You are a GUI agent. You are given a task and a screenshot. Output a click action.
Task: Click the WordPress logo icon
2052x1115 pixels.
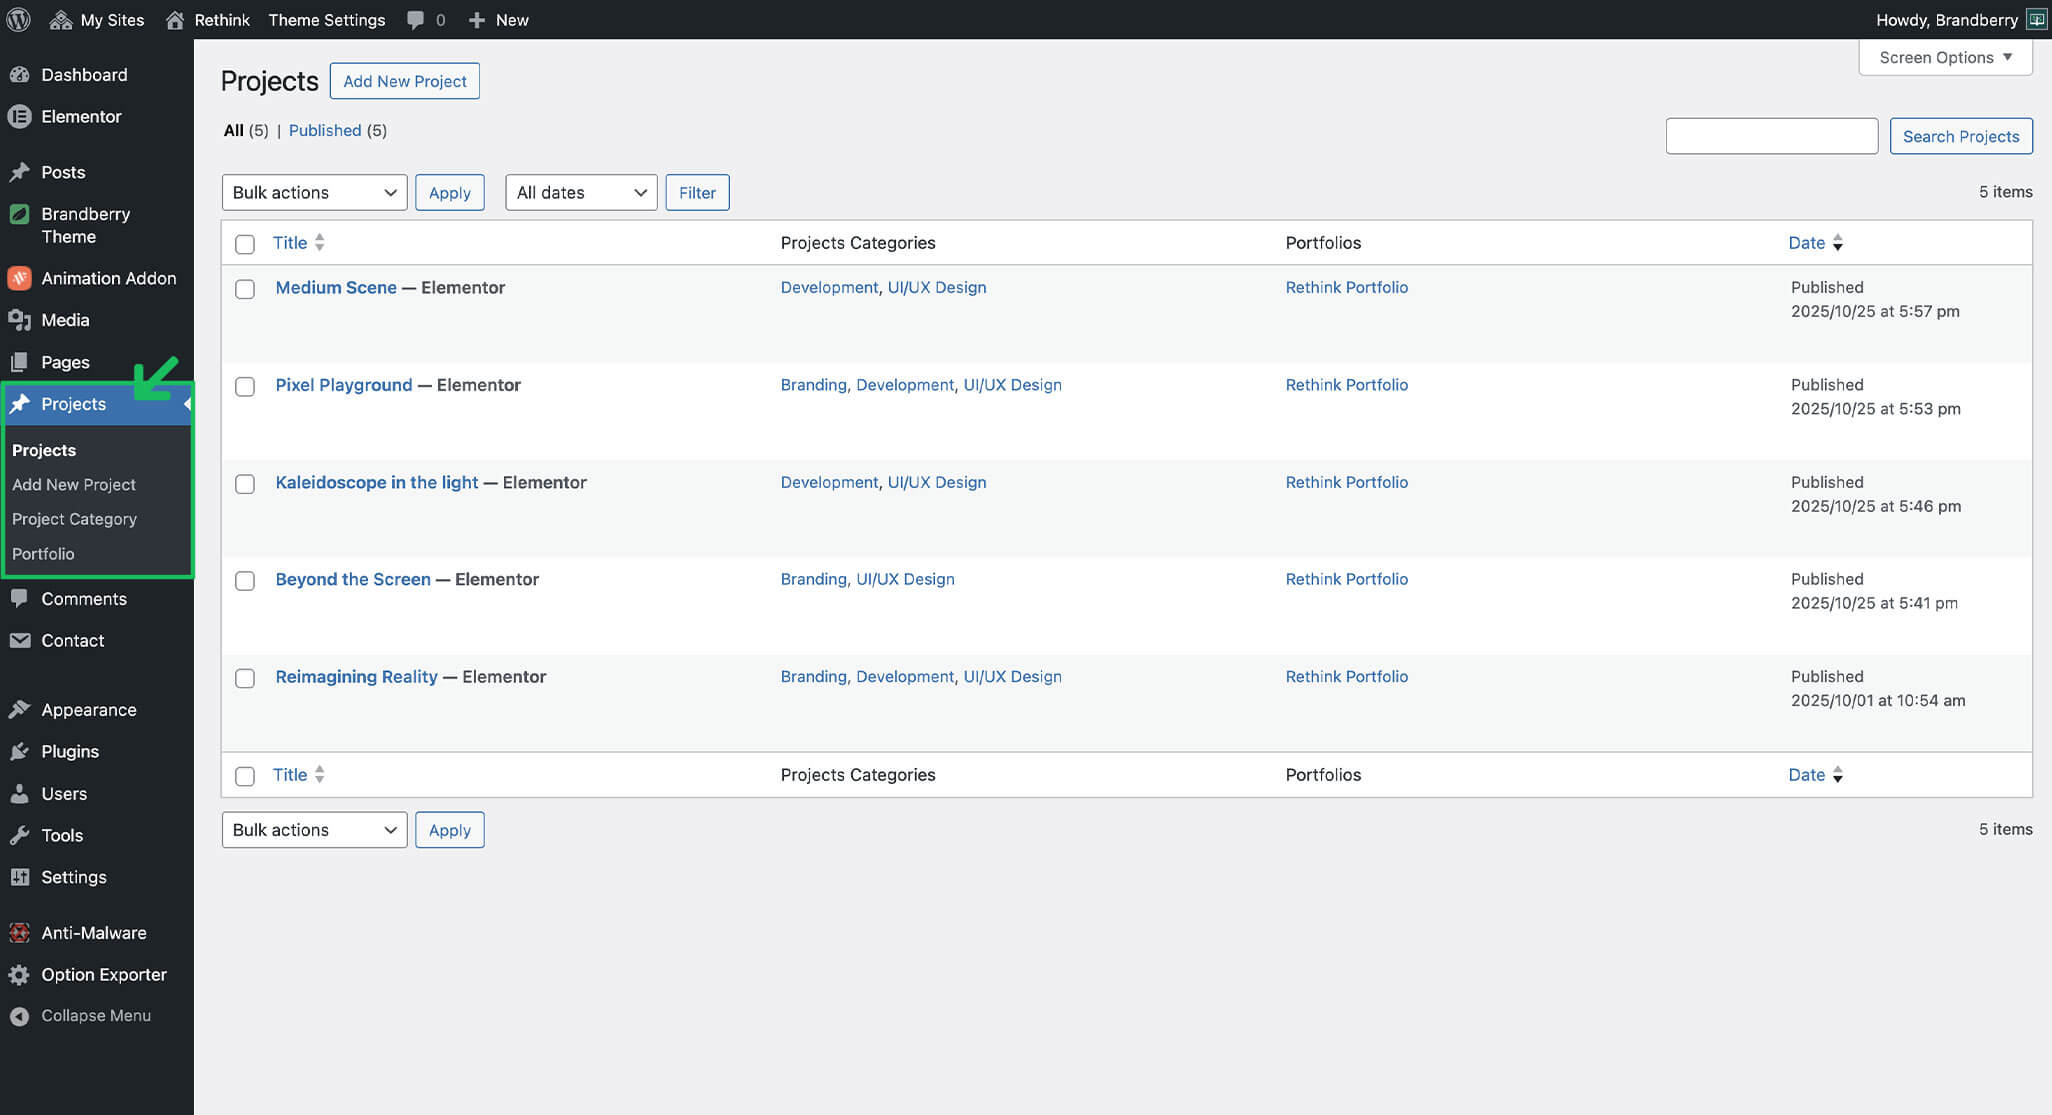tap(18, 19)
